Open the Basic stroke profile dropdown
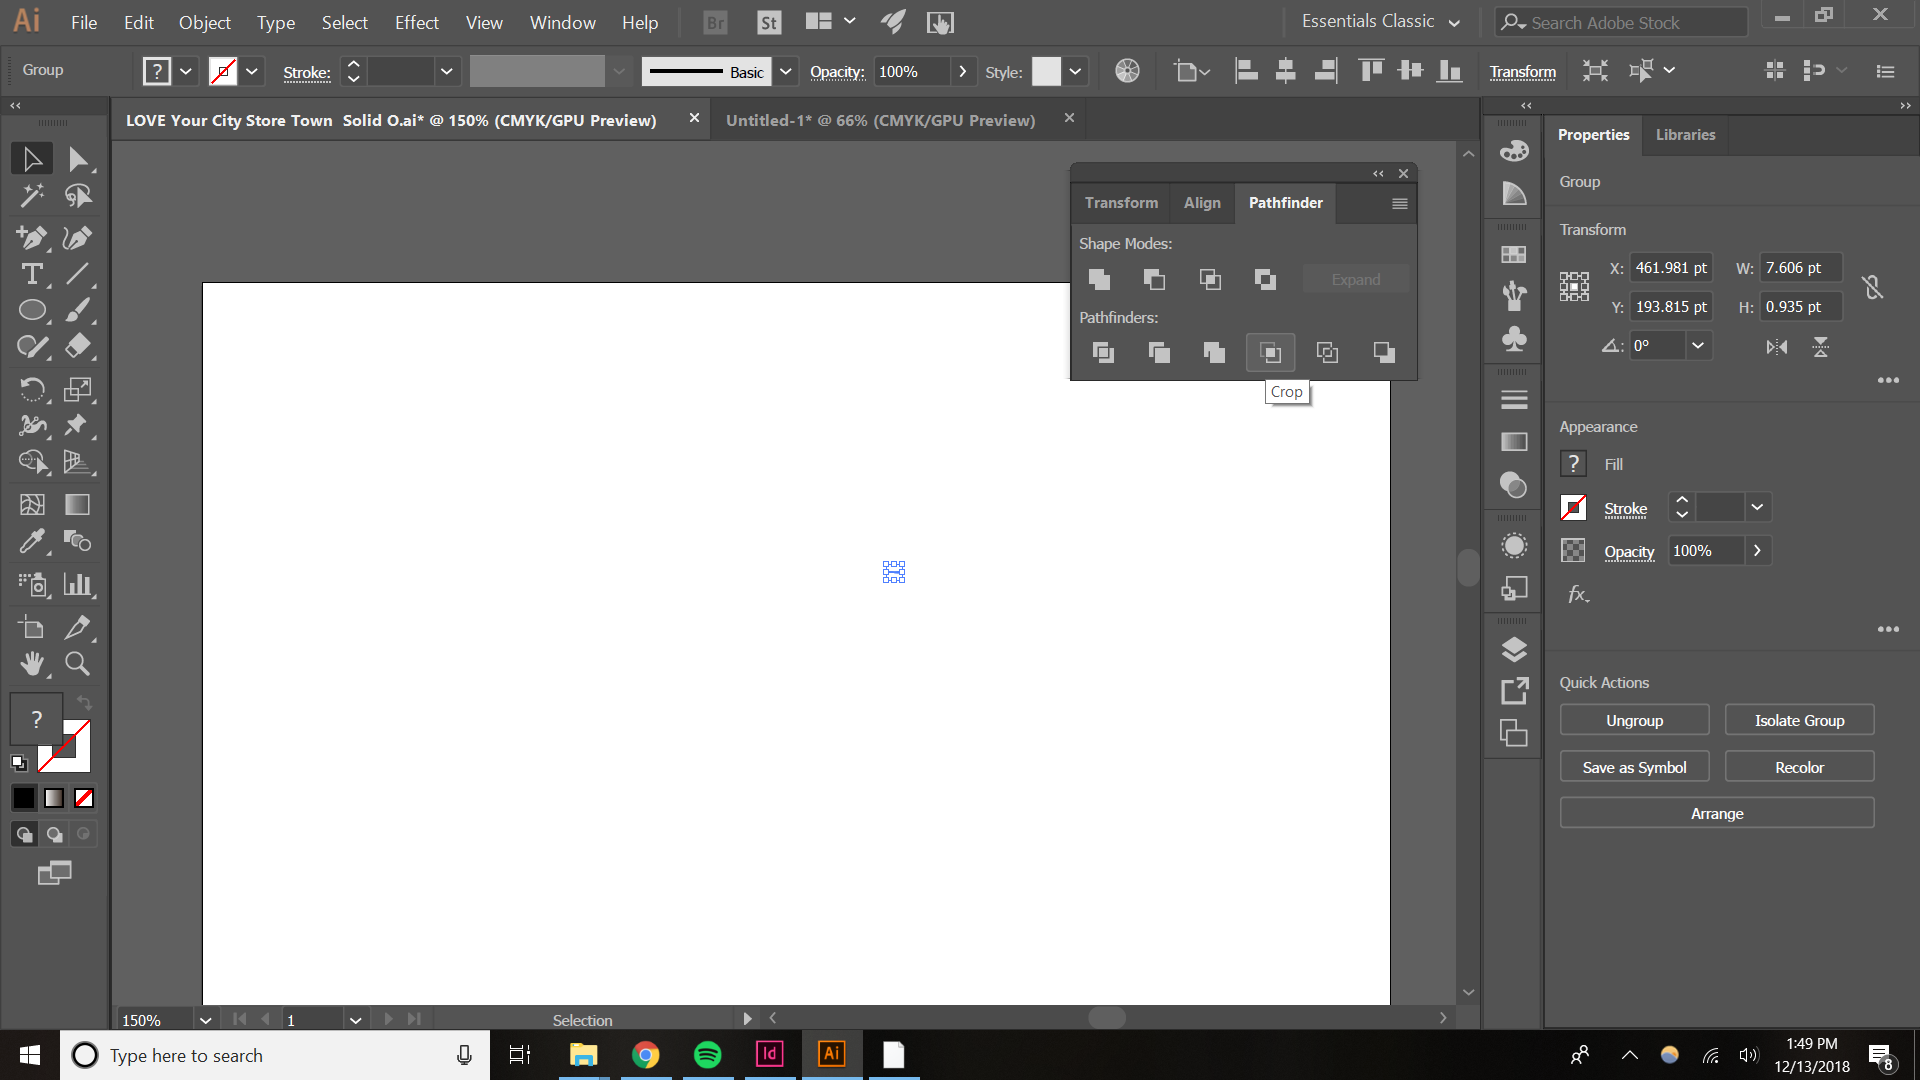This screenshot has width=1920, height=1080. (x=786, y=71)
